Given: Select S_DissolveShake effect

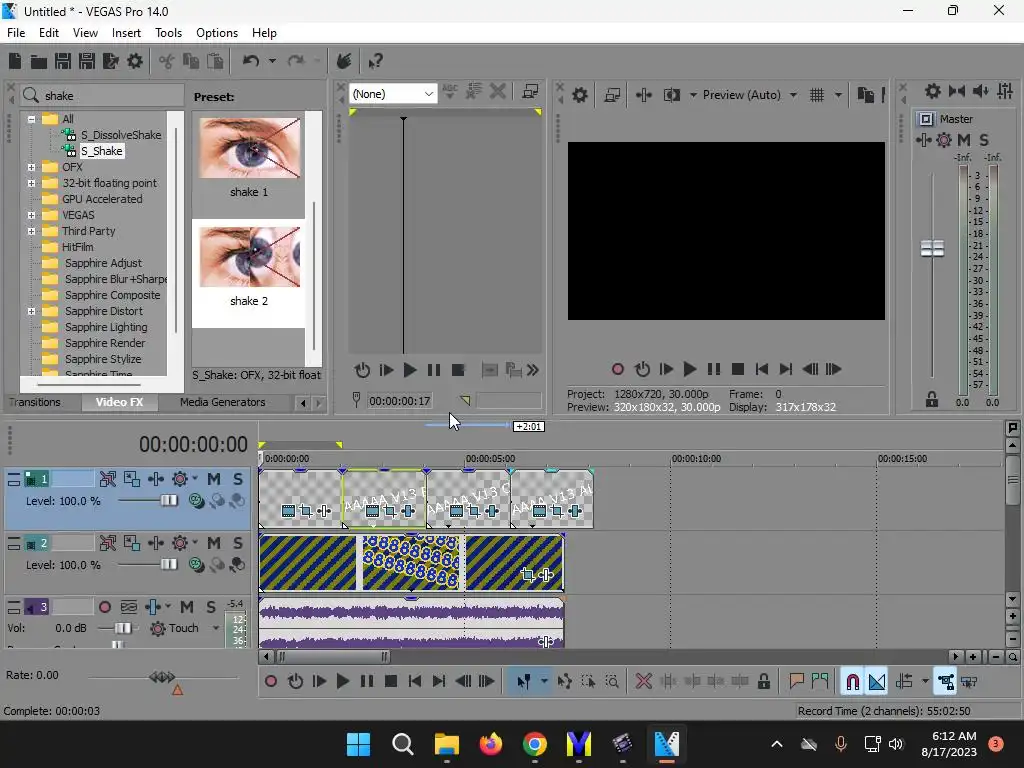Looking at the screenshot, I should (121, 135).
